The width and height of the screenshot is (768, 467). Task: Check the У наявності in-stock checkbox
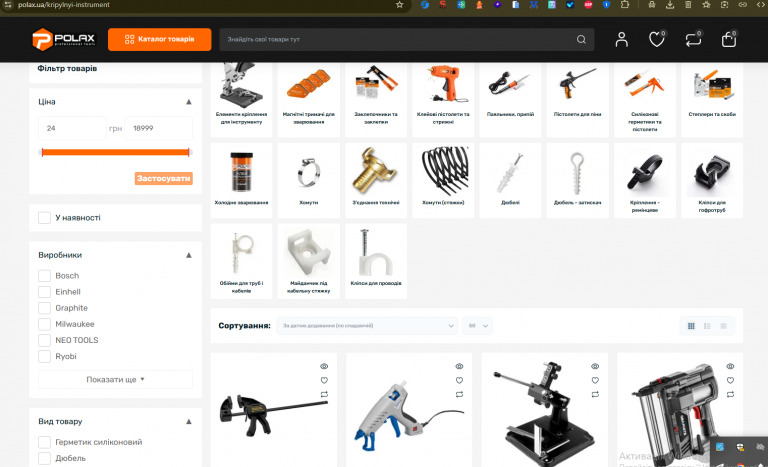point(44,218)
